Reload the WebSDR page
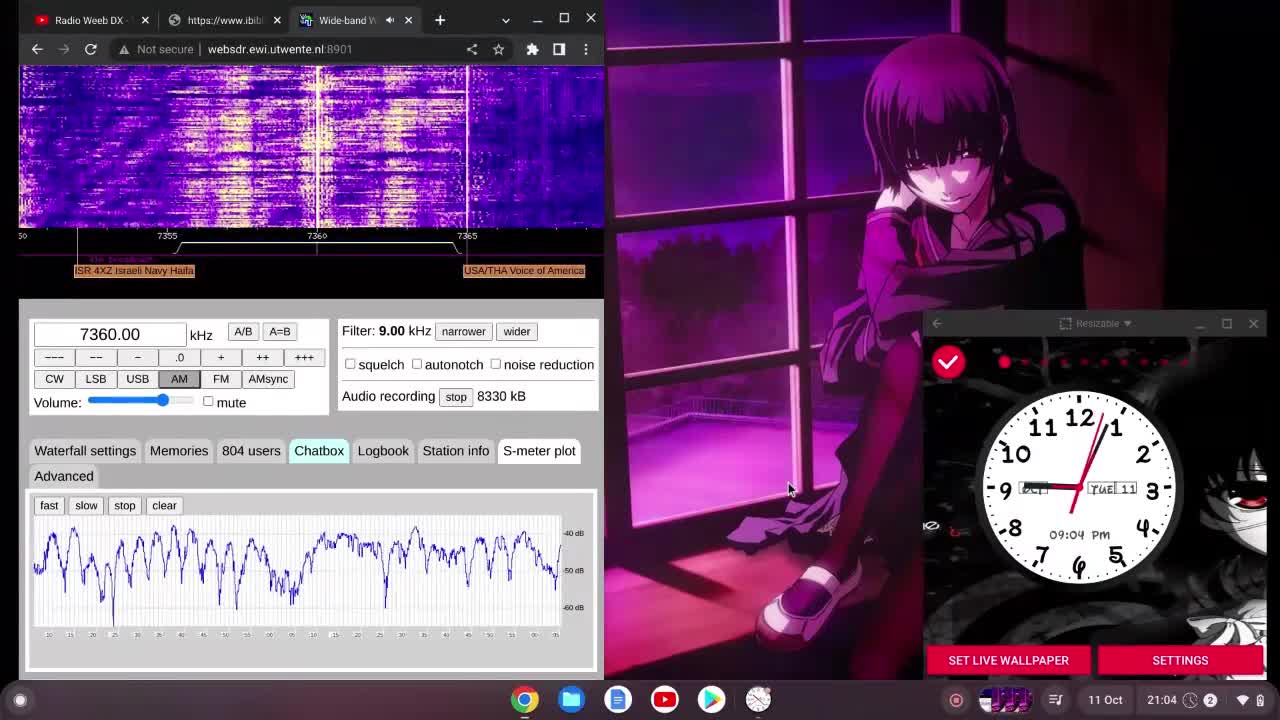Viewport: 1280px width, 720px height. click(x=90, y=49)
